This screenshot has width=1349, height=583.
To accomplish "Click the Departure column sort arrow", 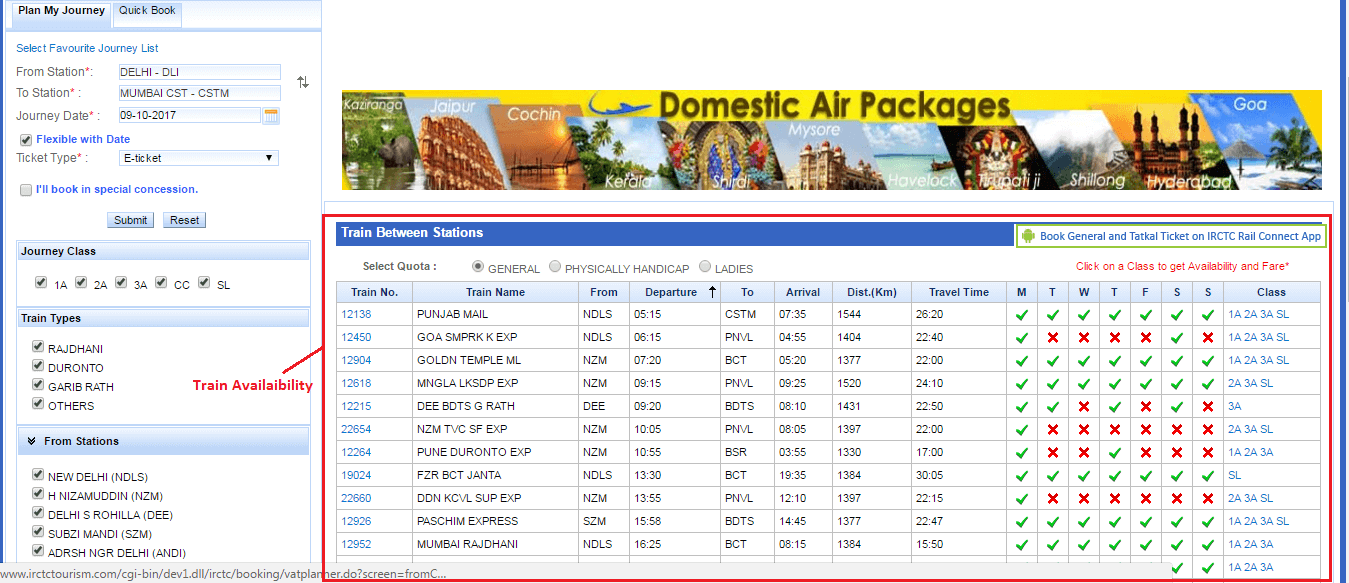I will (x=712, y=292).
